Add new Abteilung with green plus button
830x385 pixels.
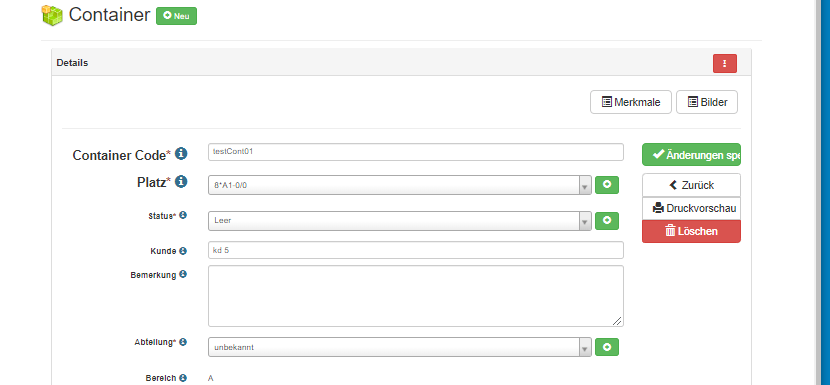pos(607,347)
